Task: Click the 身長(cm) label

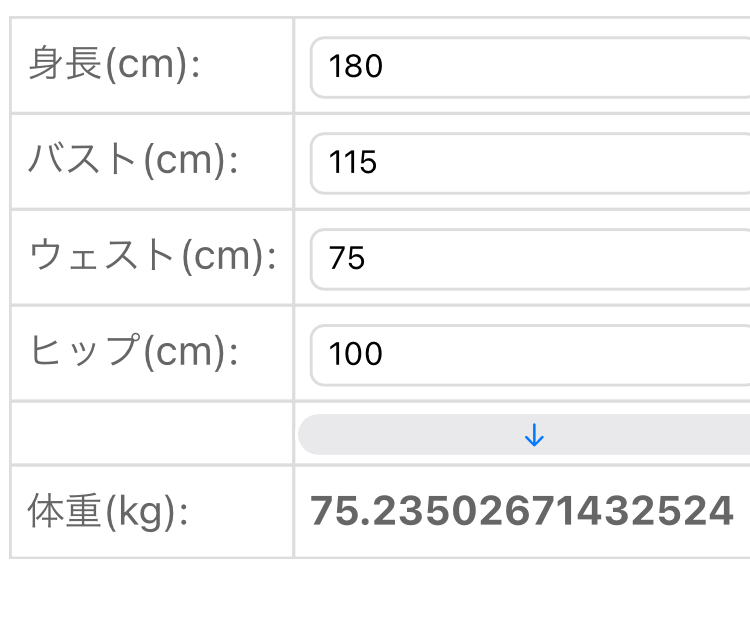Action: point(115,66)
